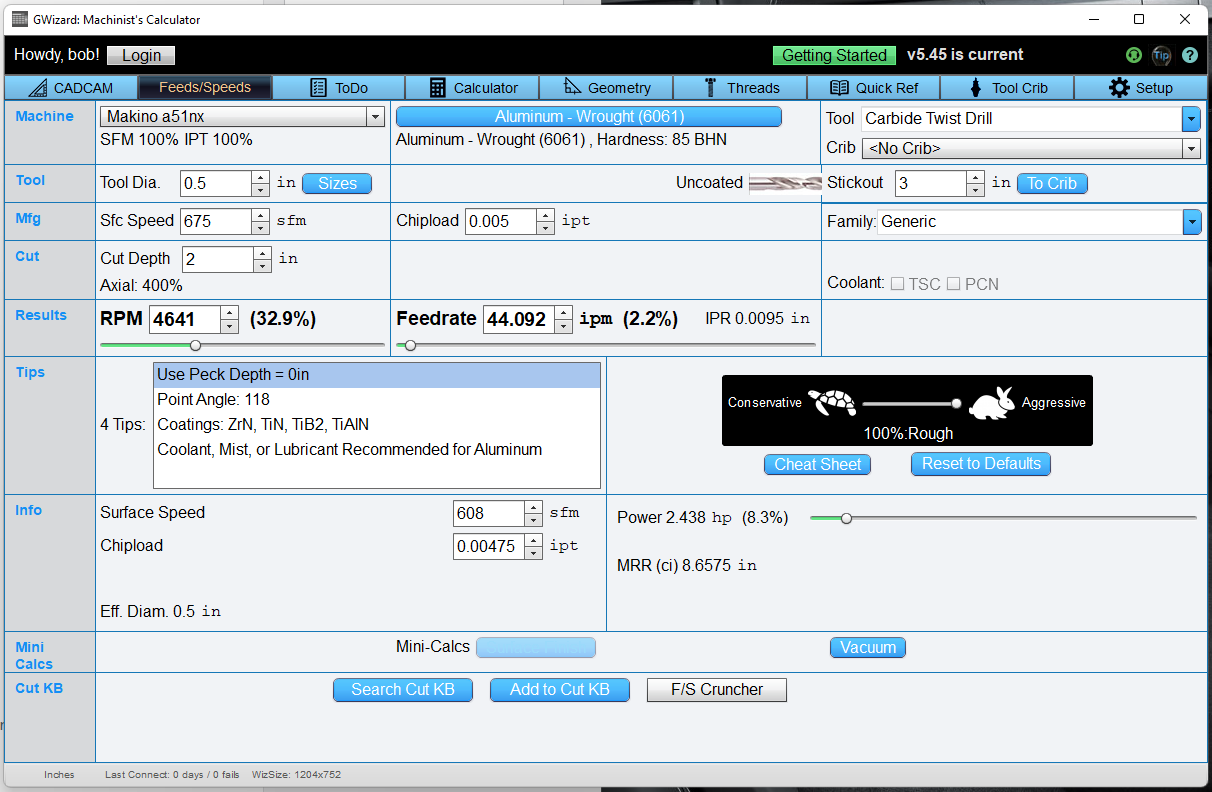
Task: Open help using the question mark icon
Action: point(1189,56)
